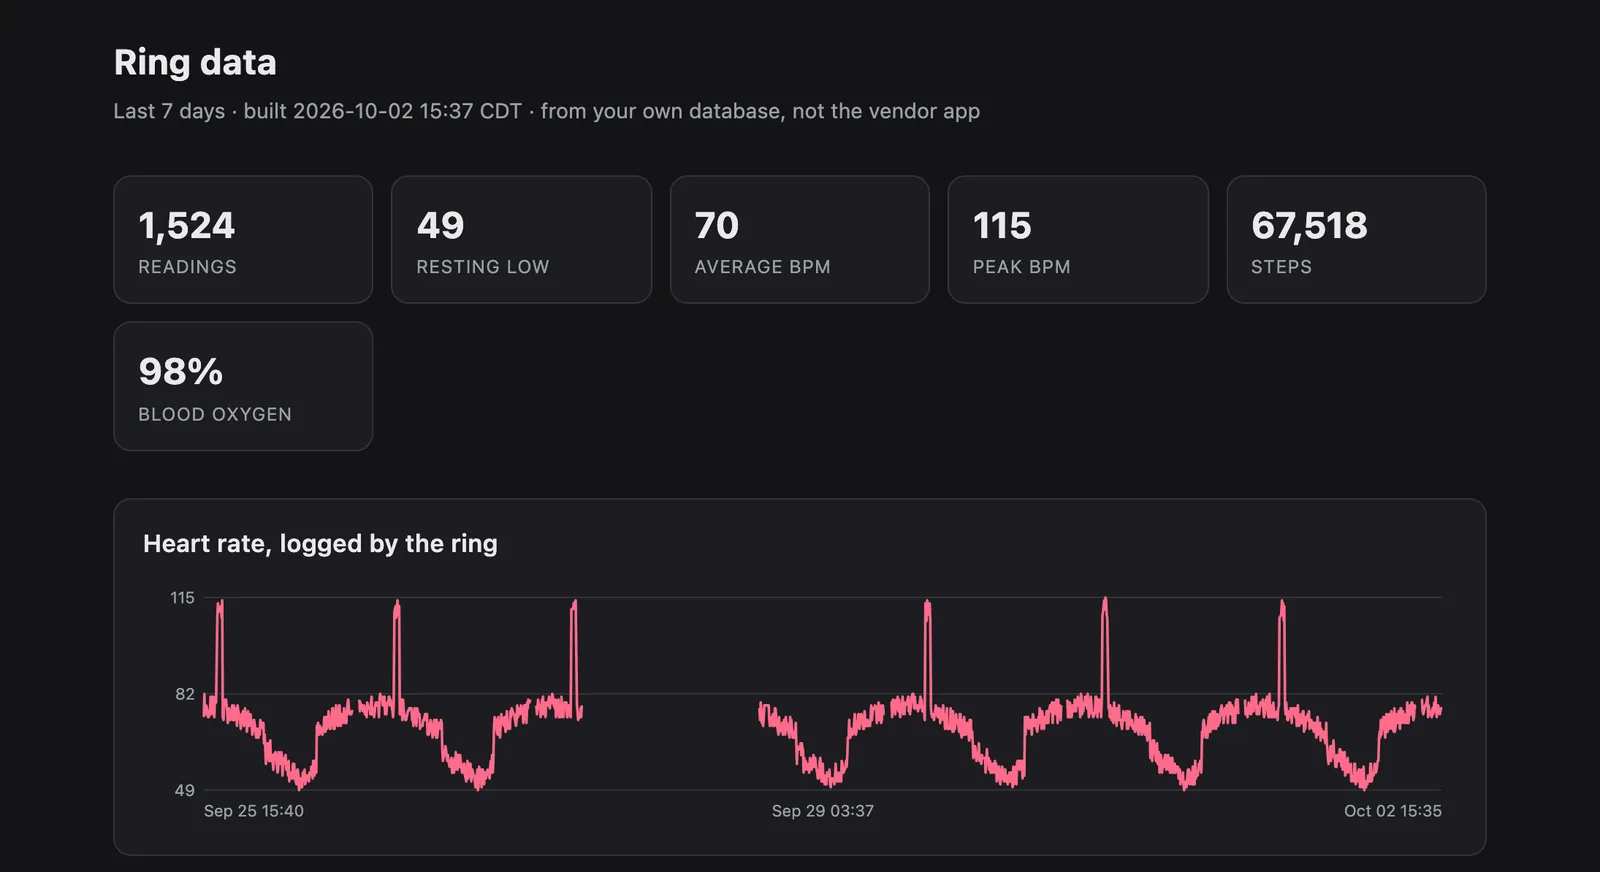Click the "Ring data" page heading
This screenshot has height=872, width=1600.
[195, 62]
